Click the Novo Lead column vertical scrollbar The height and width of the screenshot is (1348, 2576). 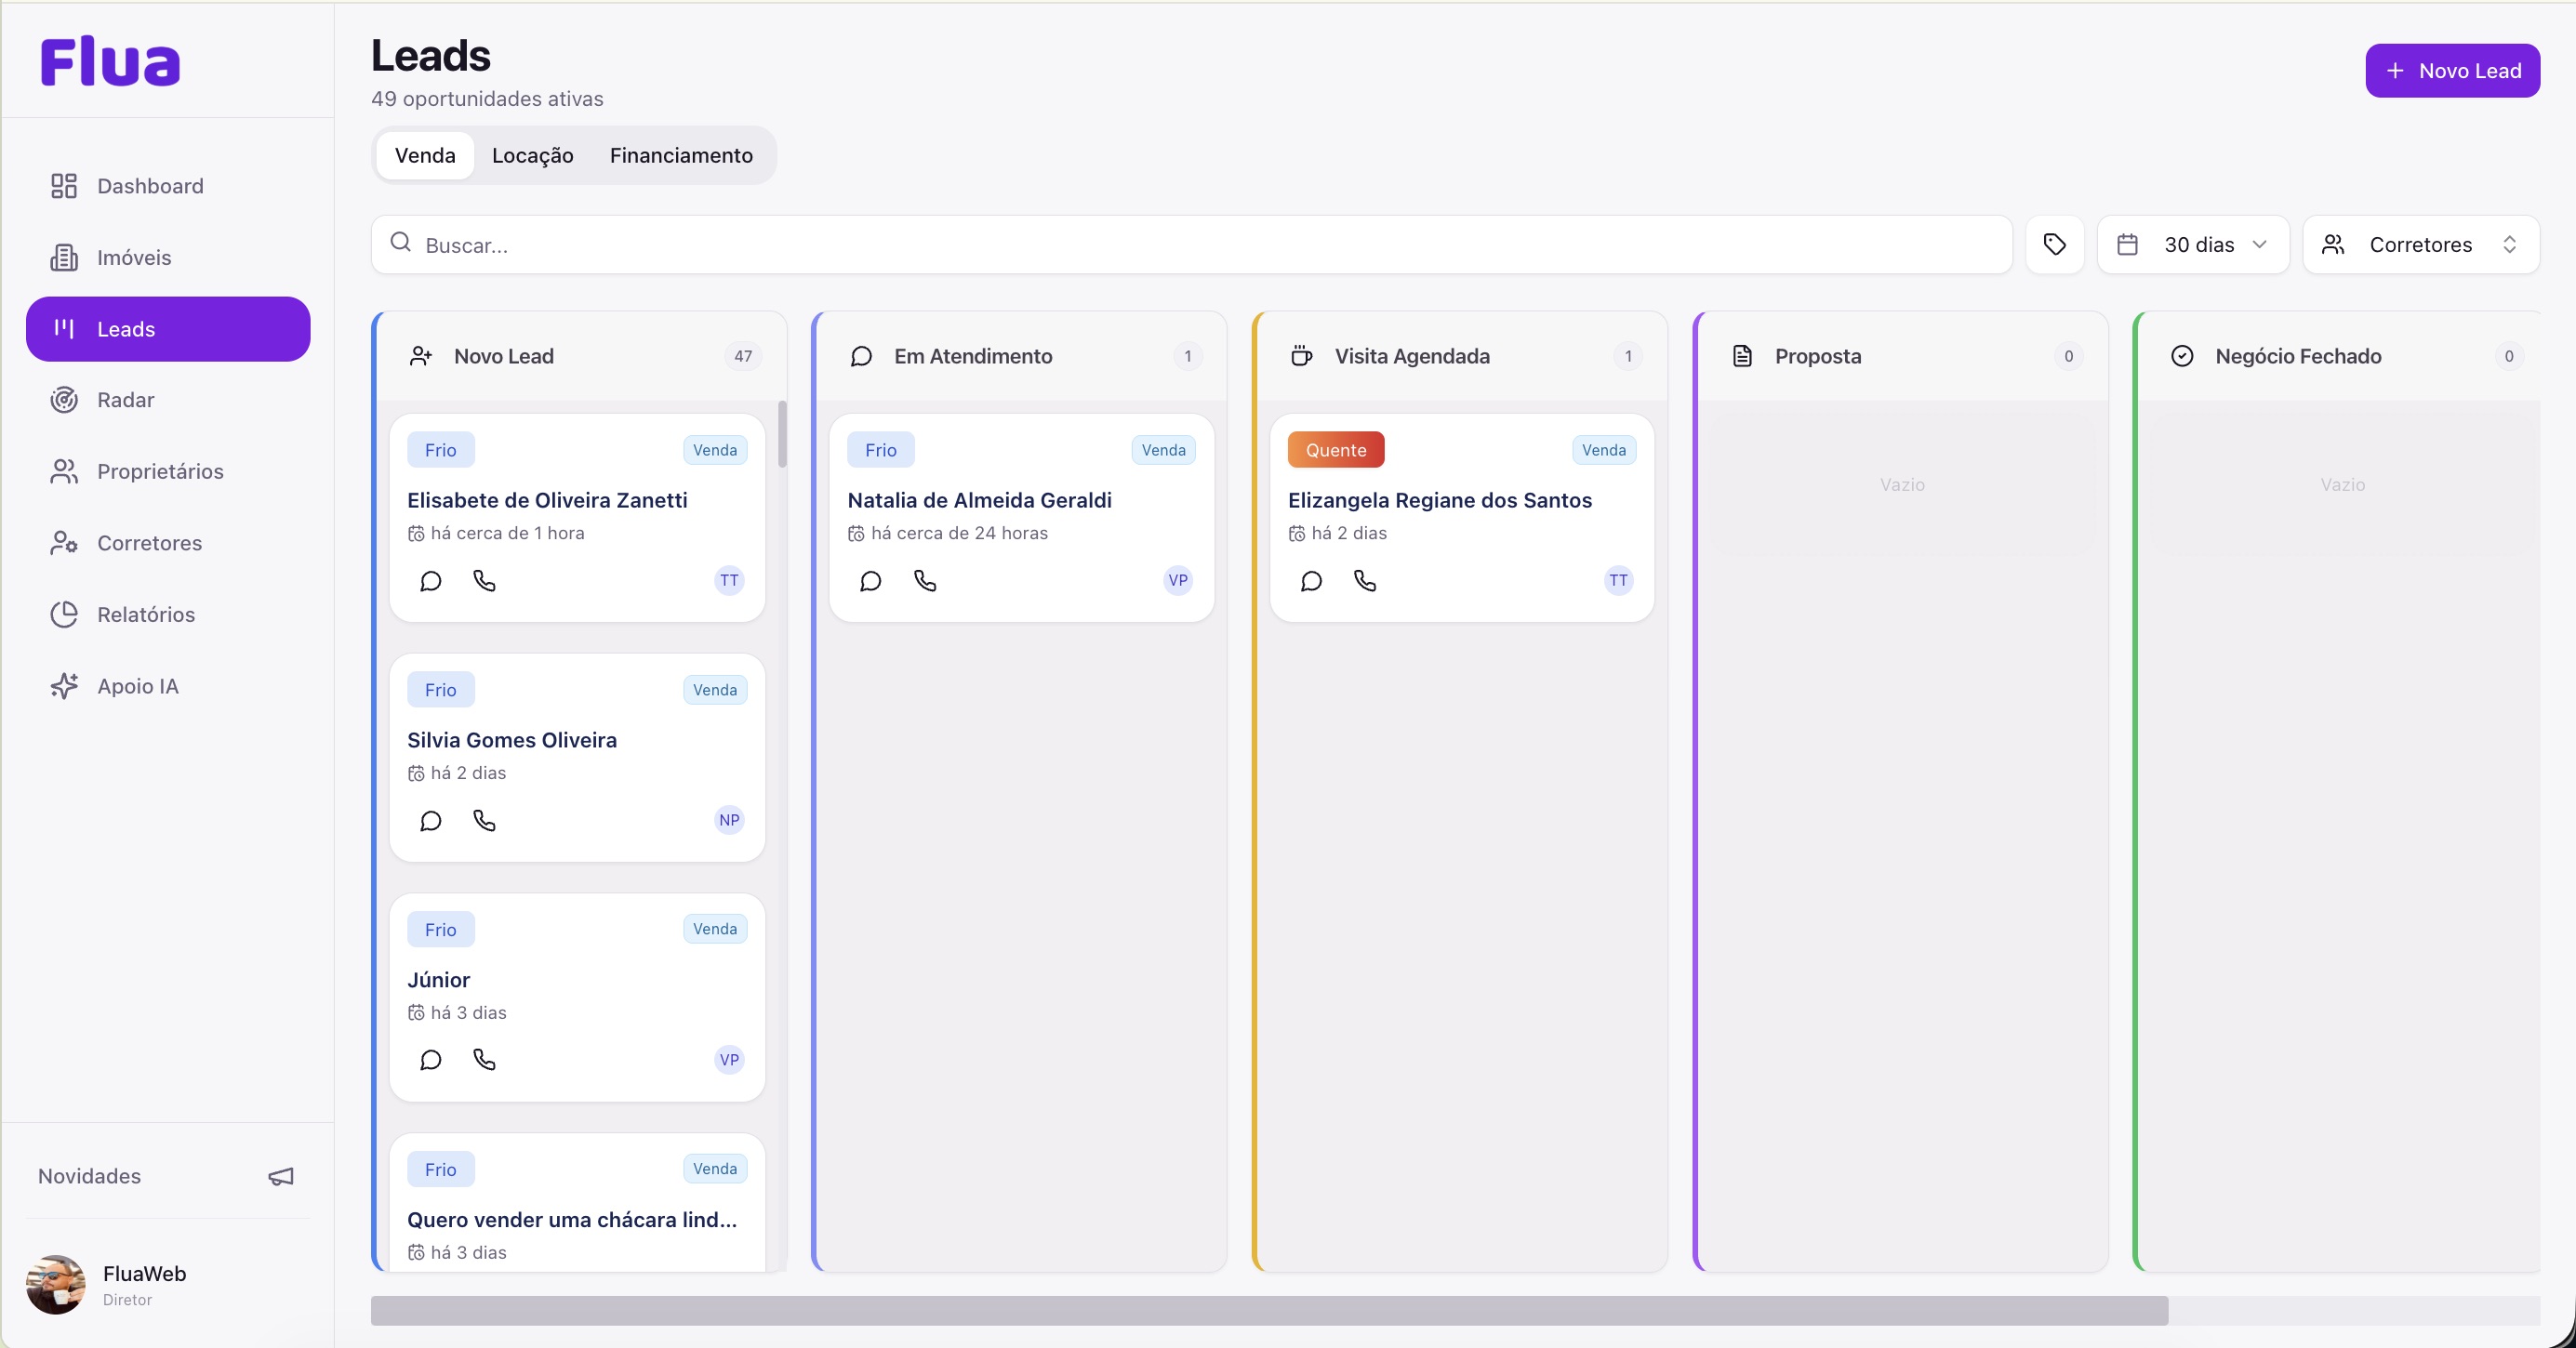tap(782, 434)
